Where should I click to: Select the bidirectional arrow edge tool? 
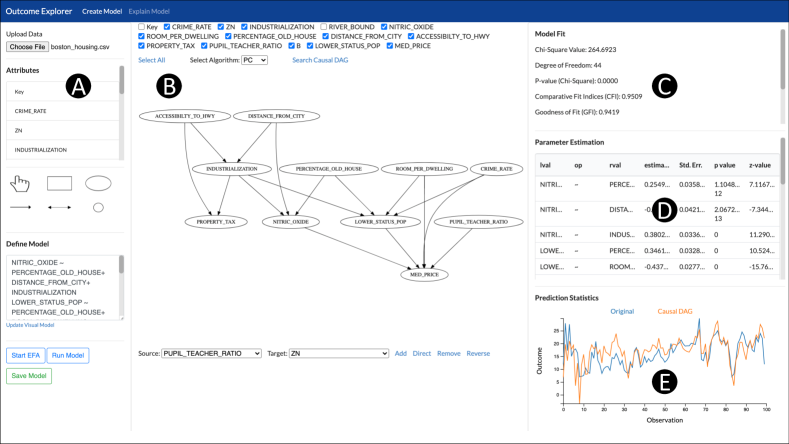[x=59, y=207]
